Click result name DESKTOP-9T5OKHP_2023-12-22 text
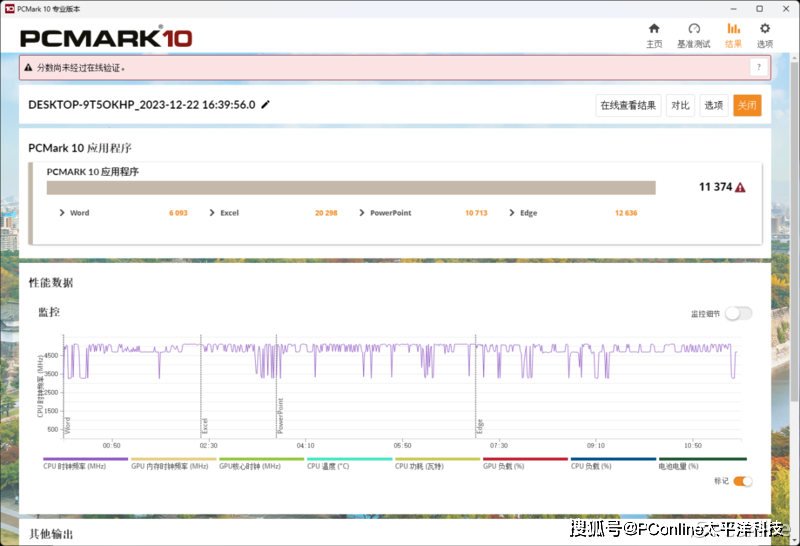The image size is (800, 546). point(142,105)
